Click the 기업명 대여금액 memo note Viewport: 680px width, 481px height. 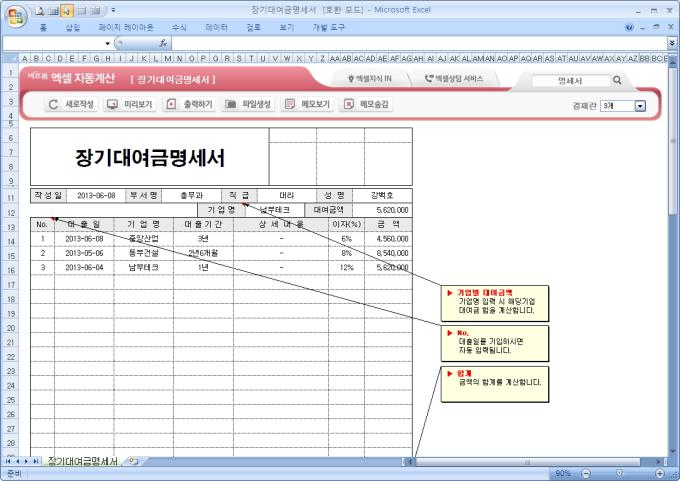pyautogui.click(x=495, y=303)
